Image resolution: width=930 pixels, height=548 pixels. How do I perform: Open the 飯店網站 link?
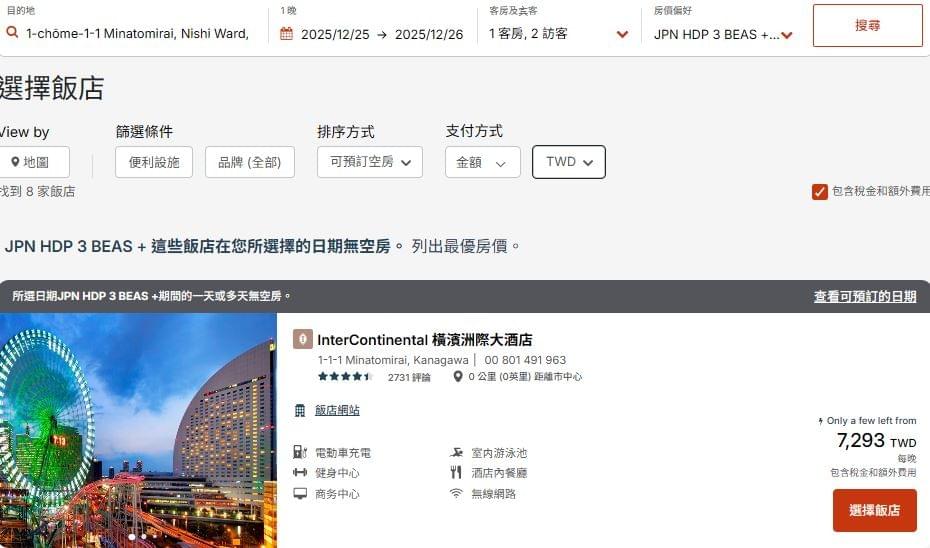point(337,410)
